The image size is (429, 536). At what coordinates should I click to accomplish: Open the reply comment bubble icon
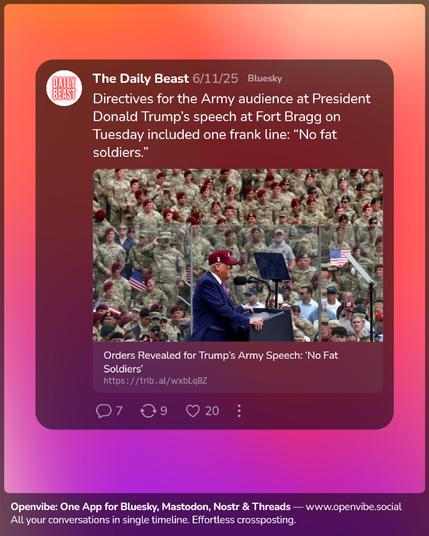[103, 411]
